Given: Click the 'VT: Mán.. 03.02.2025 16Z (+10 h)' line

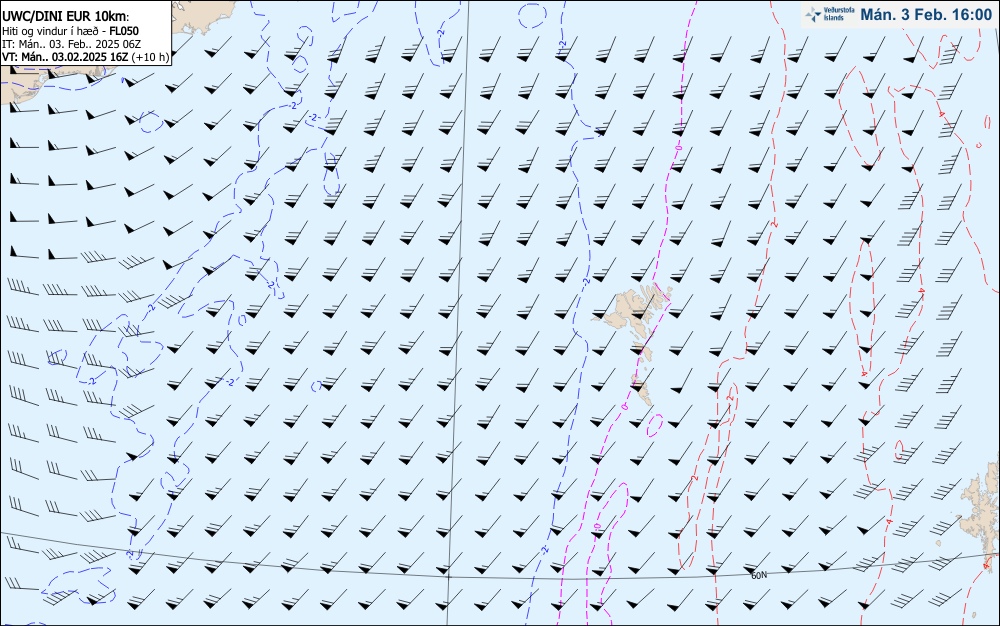Looking at the screenshot, I should (x=85, y=57).
